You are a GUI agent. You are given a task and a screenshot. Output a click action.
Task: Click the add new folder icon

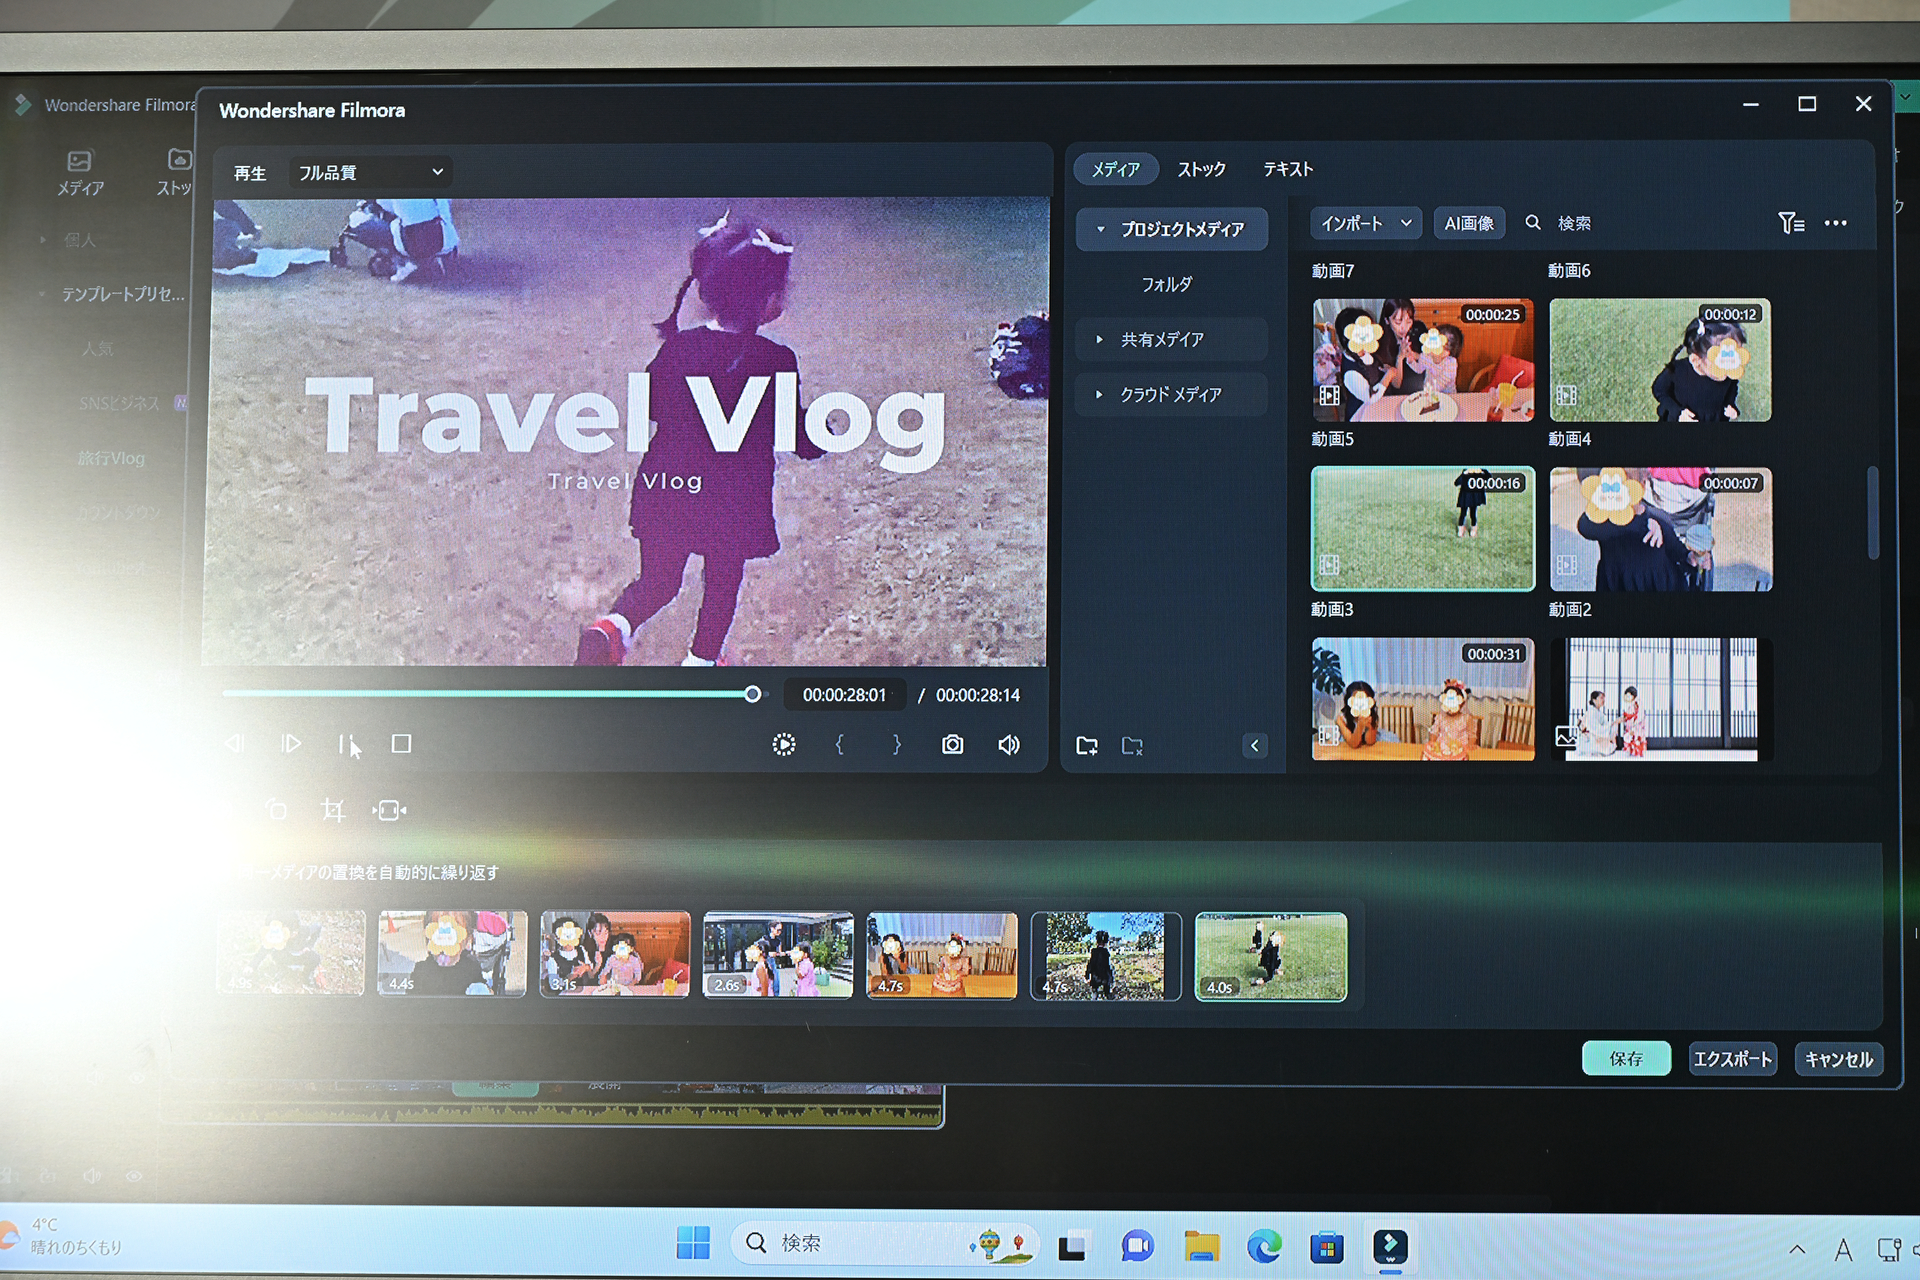[x=1087, y=746]
